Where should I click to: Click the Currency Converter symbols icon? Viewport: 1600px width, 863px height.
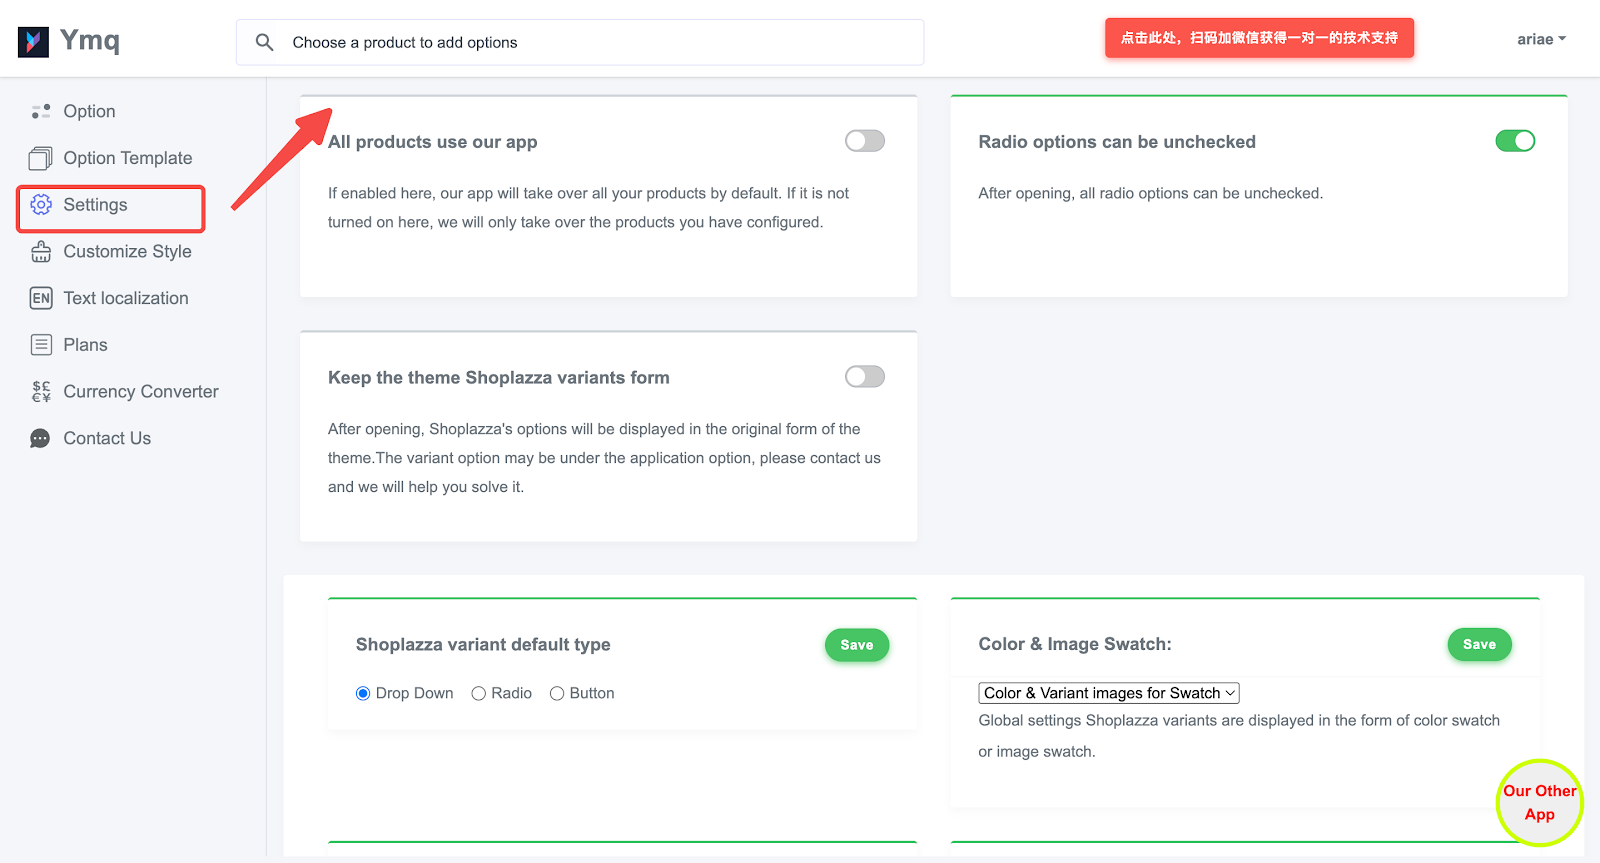point(41,392)
